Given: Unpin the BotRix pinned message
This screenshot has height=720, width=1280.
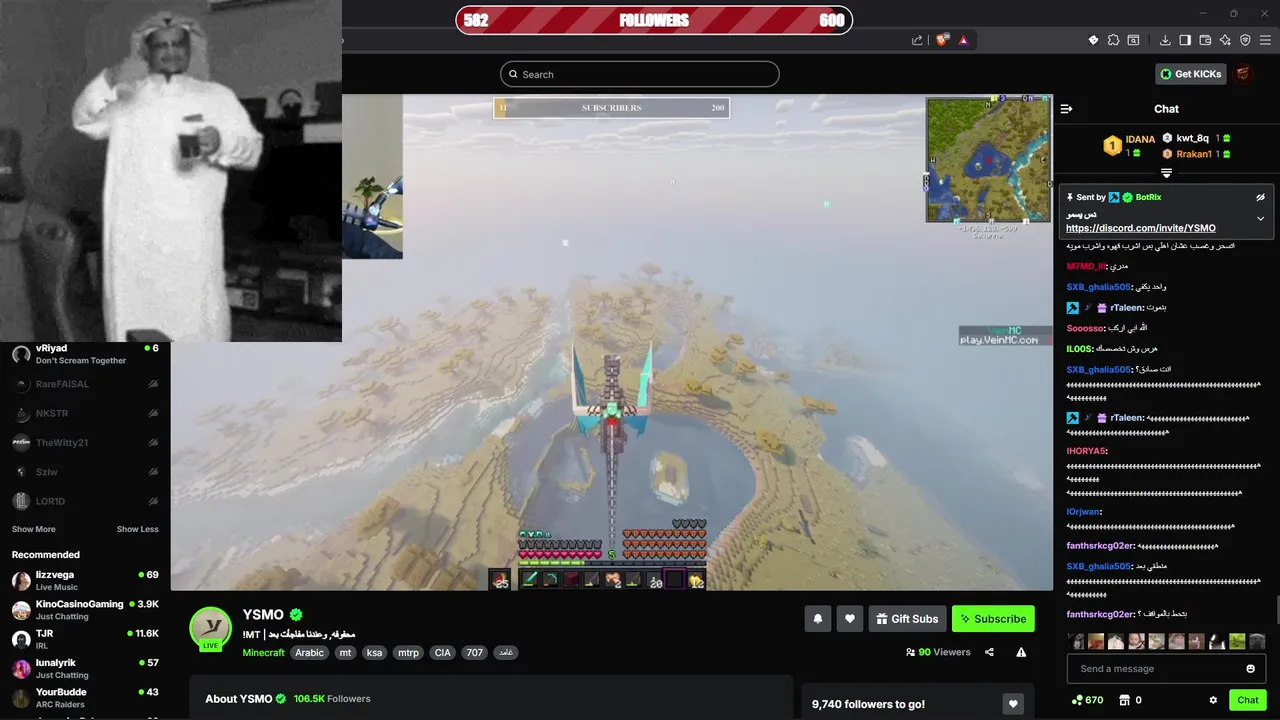Looking at the screenshot, I should tap(1260, 197).
